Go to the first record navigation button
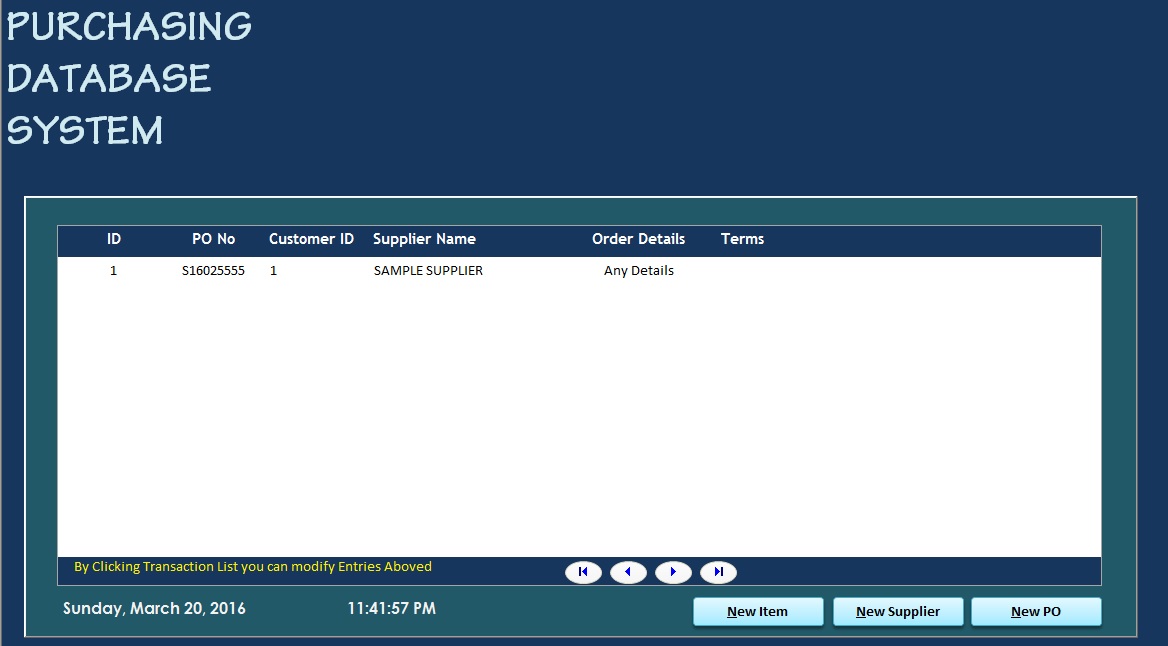Viewport: 1168px width, 646px height. point(583,571)
